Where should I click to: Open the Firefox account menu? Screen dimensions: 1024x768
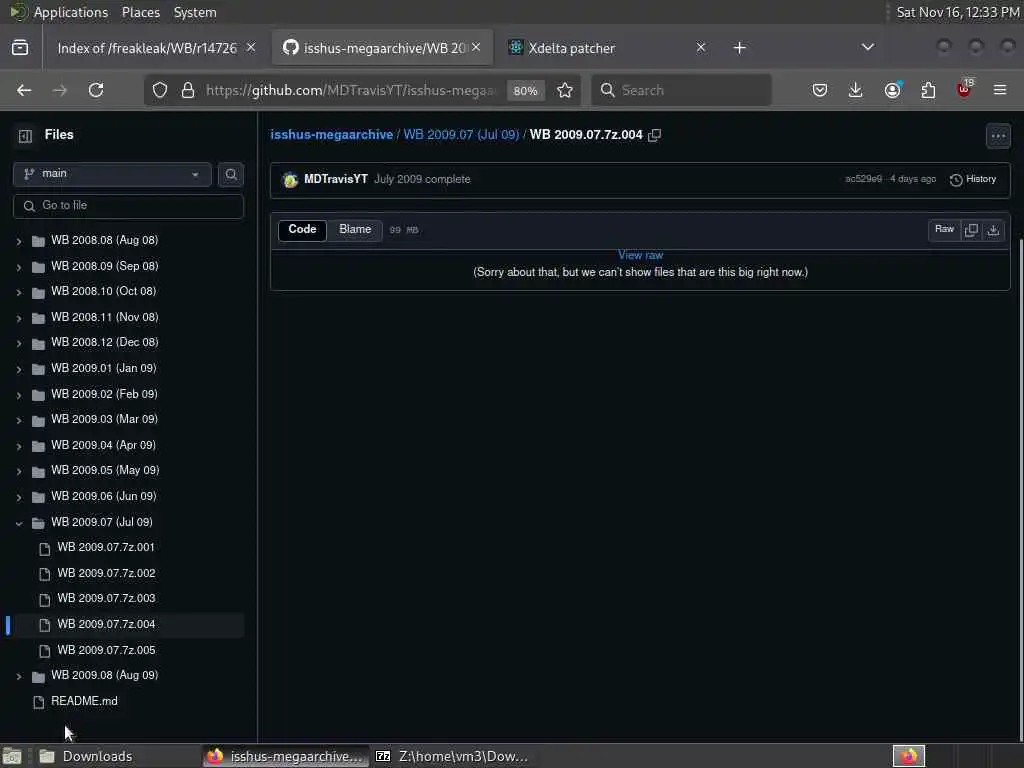pyautogui.click(x=892, y=90)
